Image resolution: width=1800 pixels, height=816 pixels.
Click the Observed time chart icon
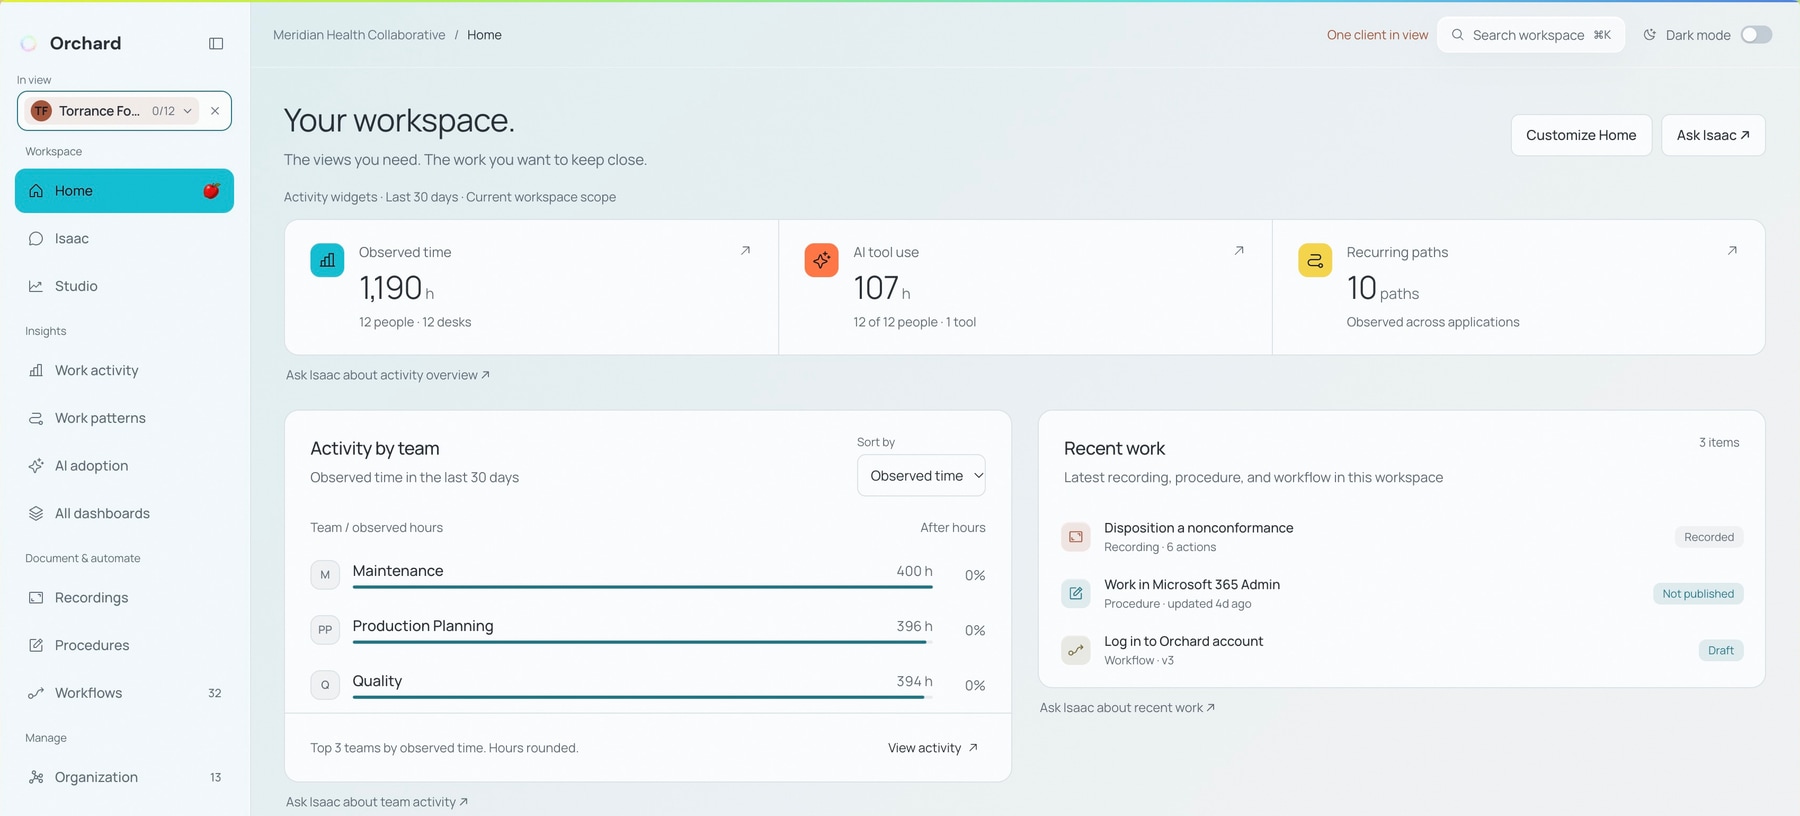point(327,260)
